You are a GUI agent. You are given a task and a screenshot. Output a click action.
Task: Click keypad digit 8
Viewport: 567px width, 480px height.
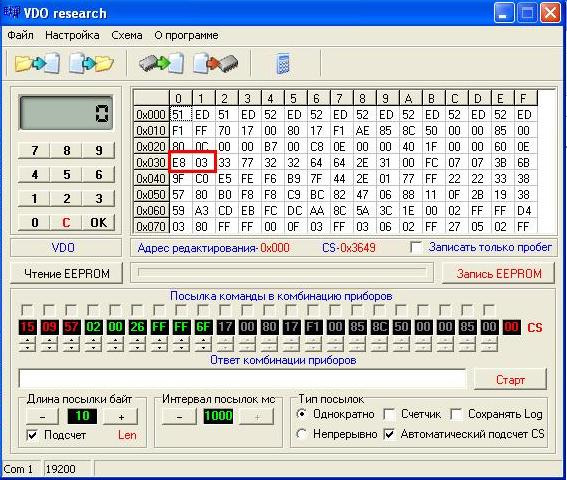[x=67, y=150]
